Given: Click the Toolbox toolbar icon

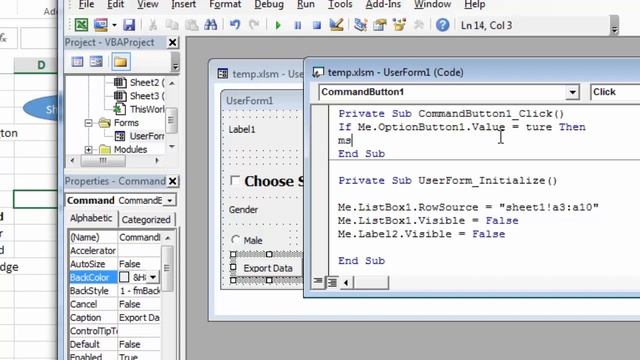Looking at the screenshot, I should pyautogui.click(x=419, y=25).
